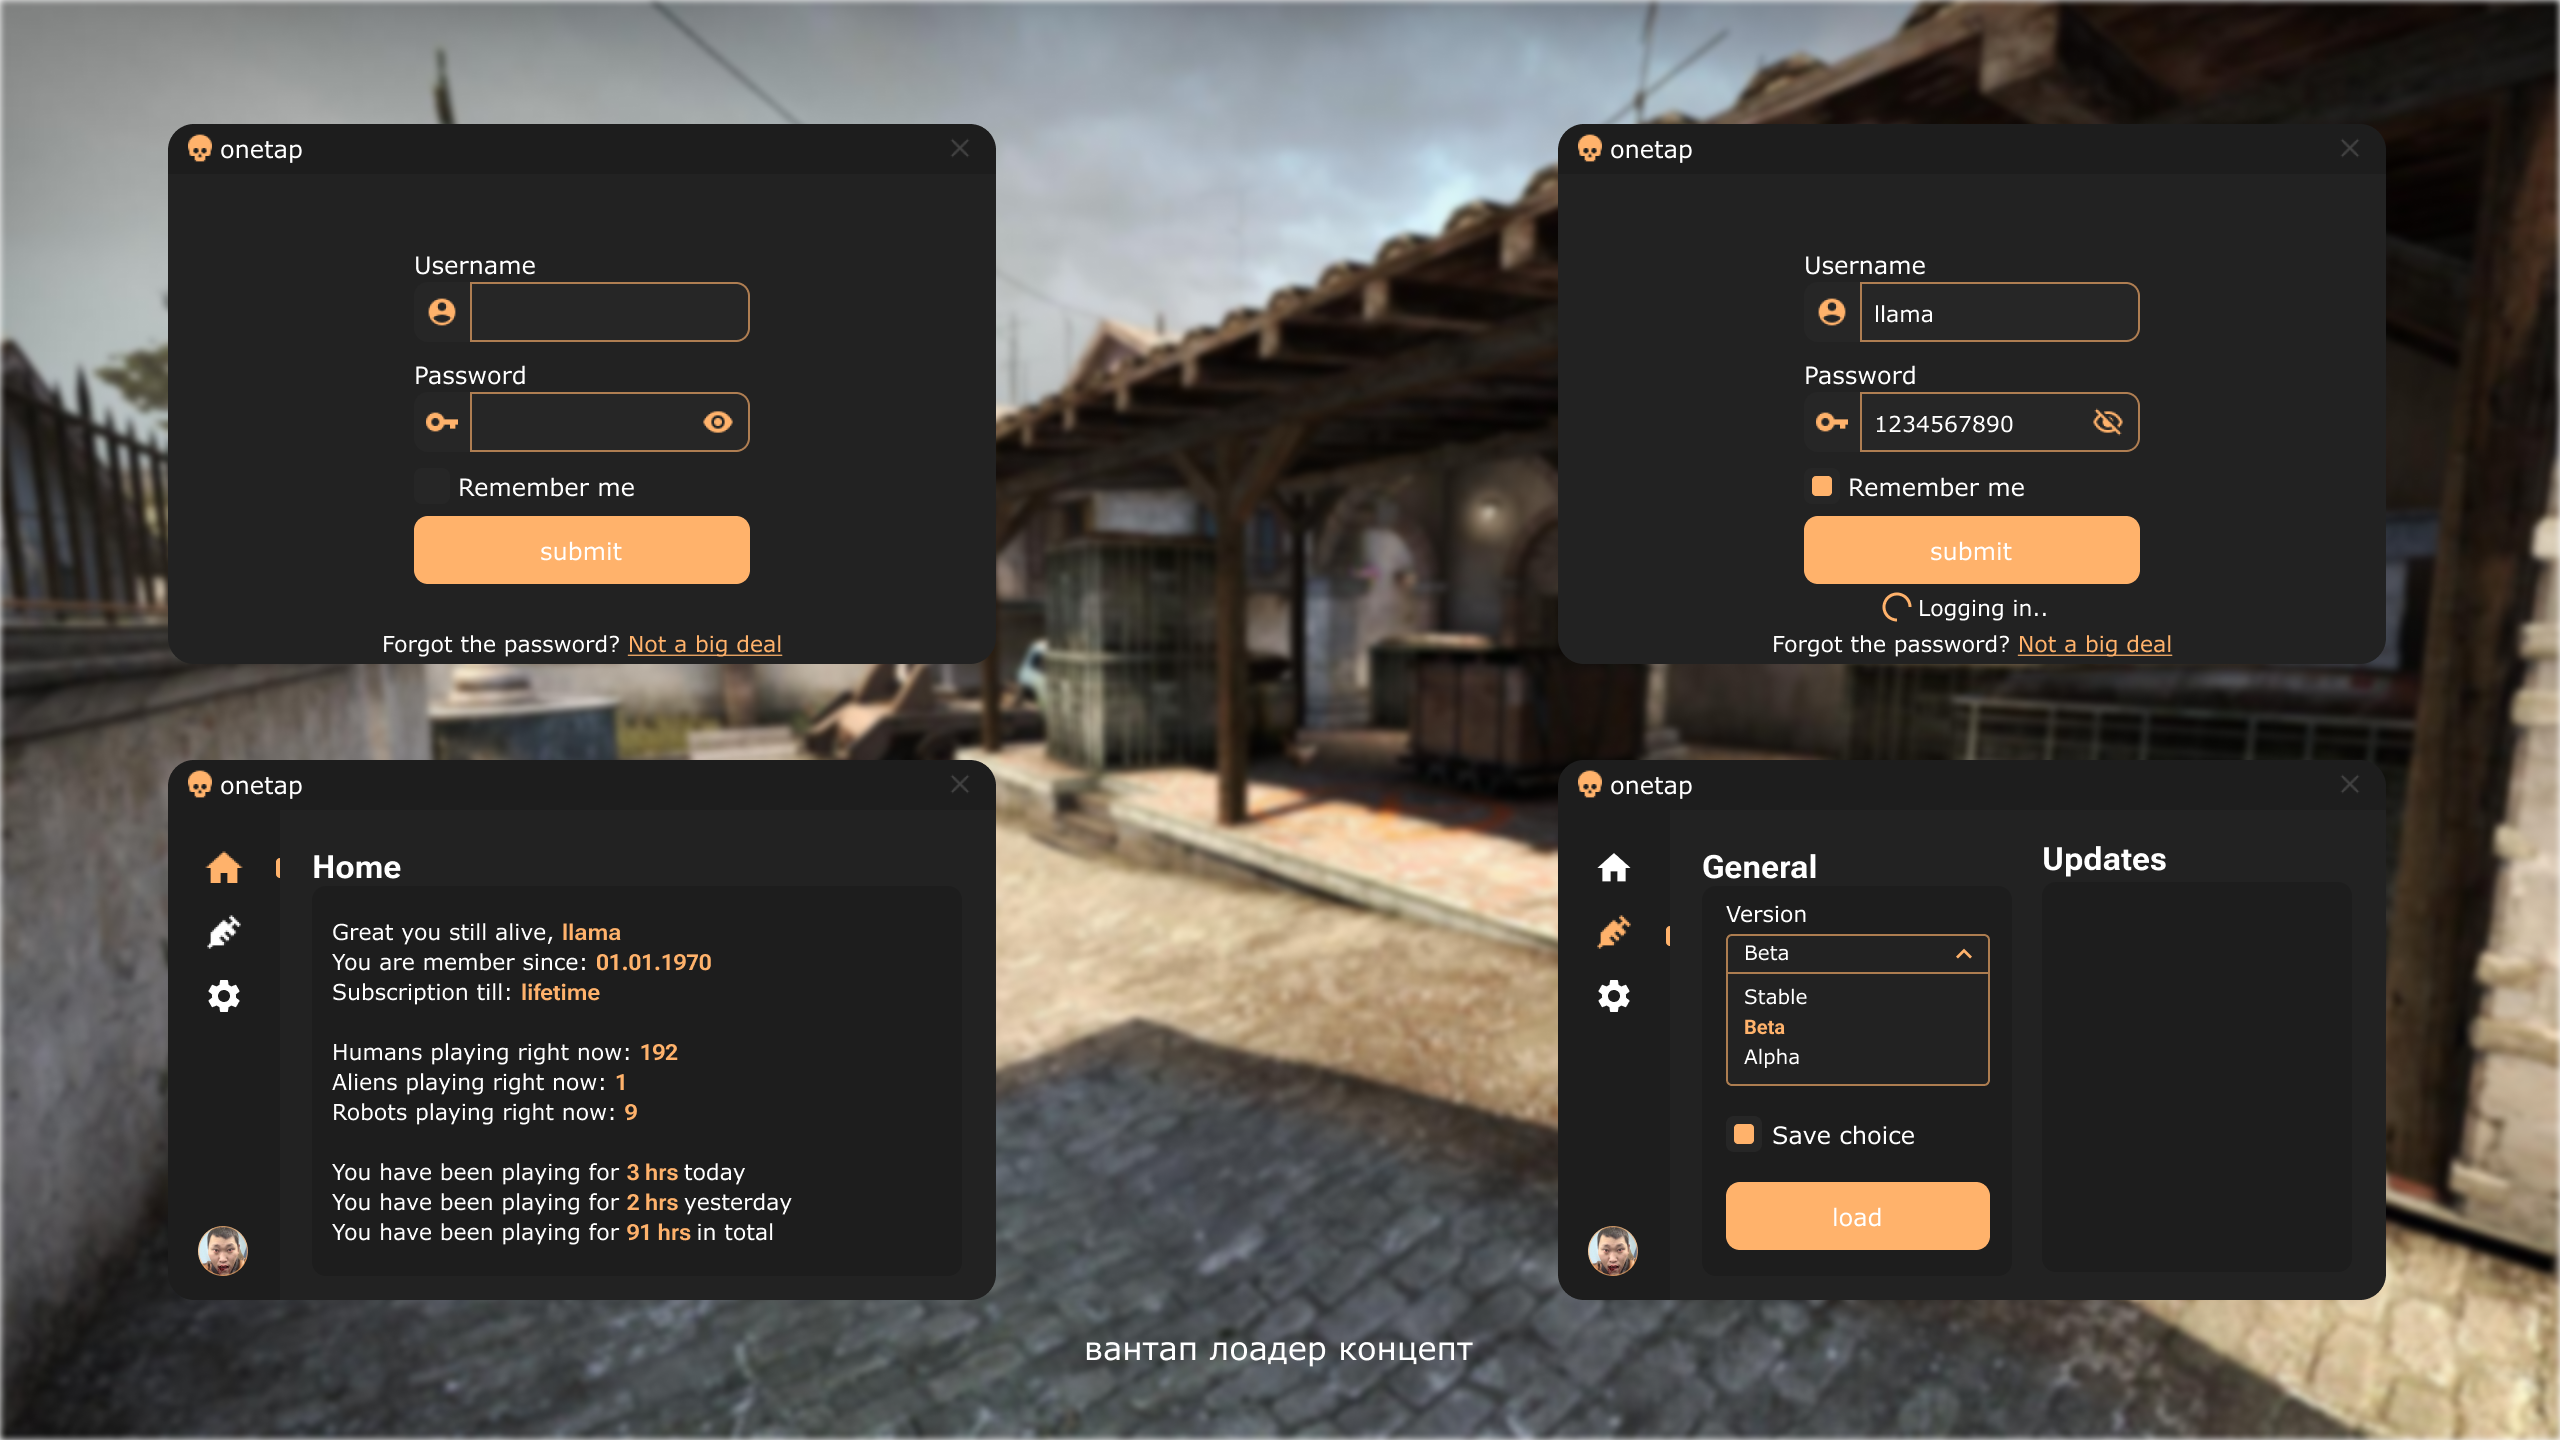Click Username field containing llama
The height and width of the screenshot is (1440, 2560).
(2000, 312)
